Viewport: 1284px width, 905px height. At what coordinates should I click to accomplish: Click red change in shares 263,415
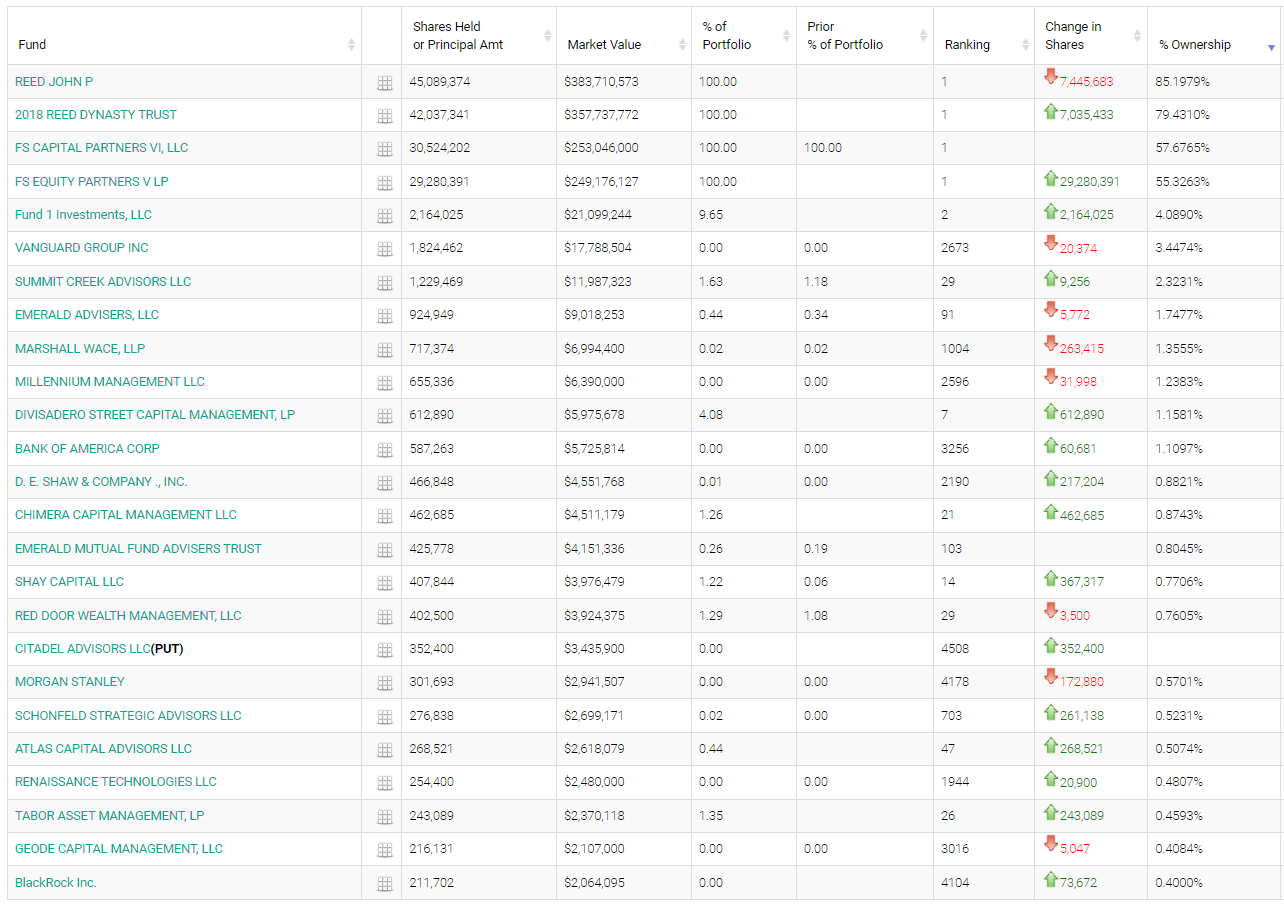pyautogui.click(x=1082, y=349)
